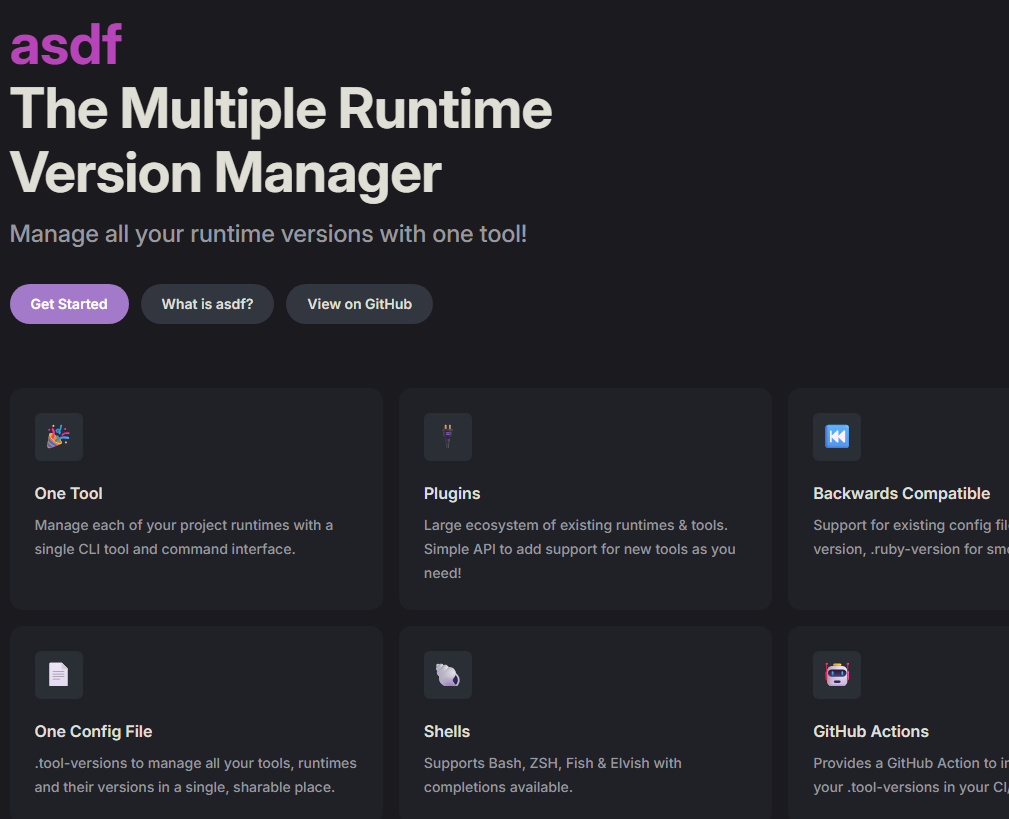Image resolution: width=1009 pixels, height=819 pixels.
Task: Click the Backwards Compatible heading
Action: [x=901, y=493]
